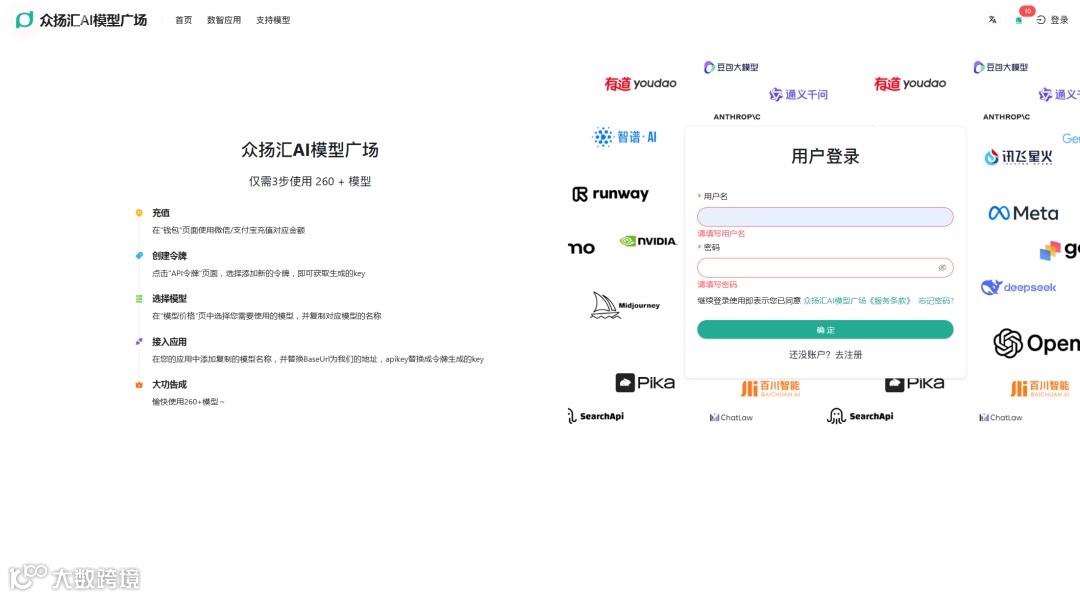Viewport: 1080px width, 598px height.
Task: Open the 数智应用 menu item
Action: coord(224,20)
